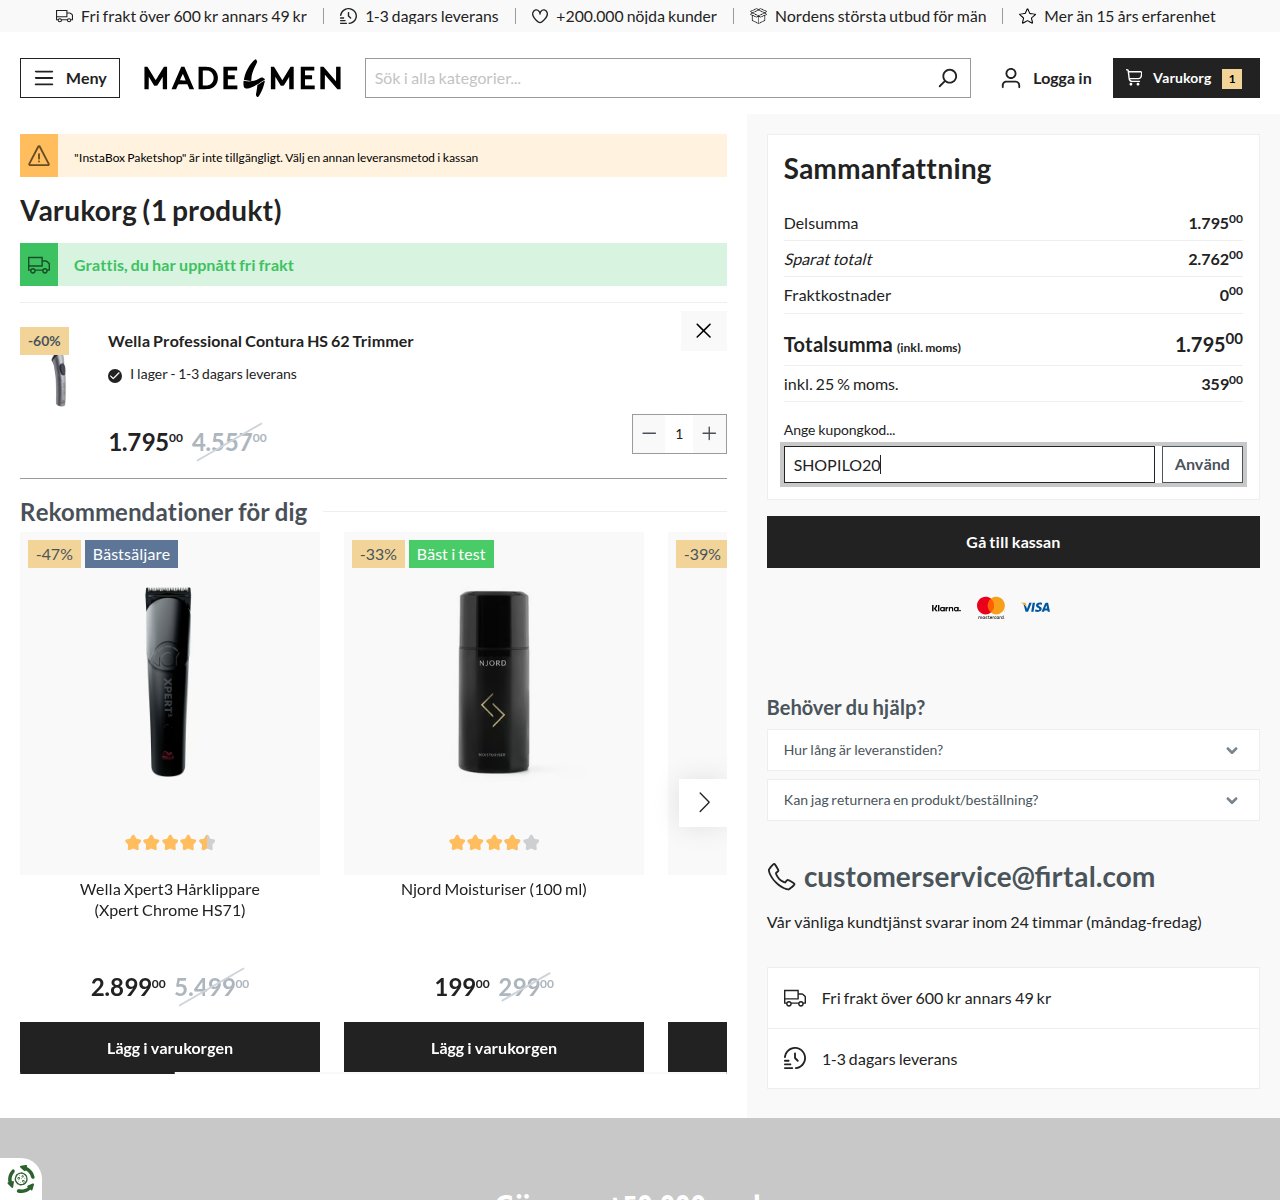Proceed with Gå till kassan button
1280x1200 pixels.
click(x=1013, y=542)
